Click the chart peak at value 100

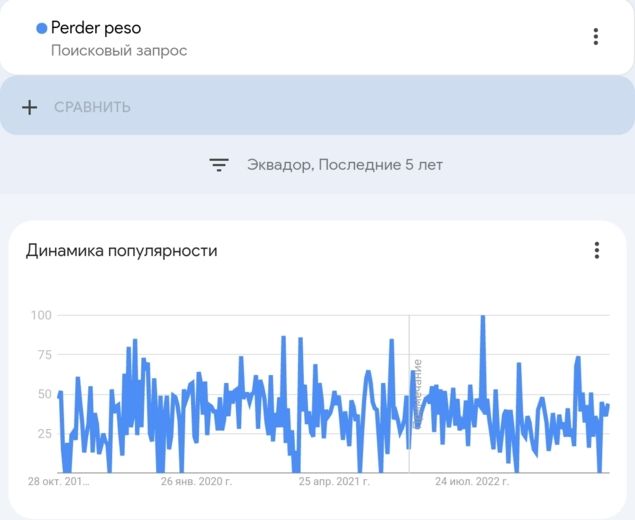tap(483, 318)
